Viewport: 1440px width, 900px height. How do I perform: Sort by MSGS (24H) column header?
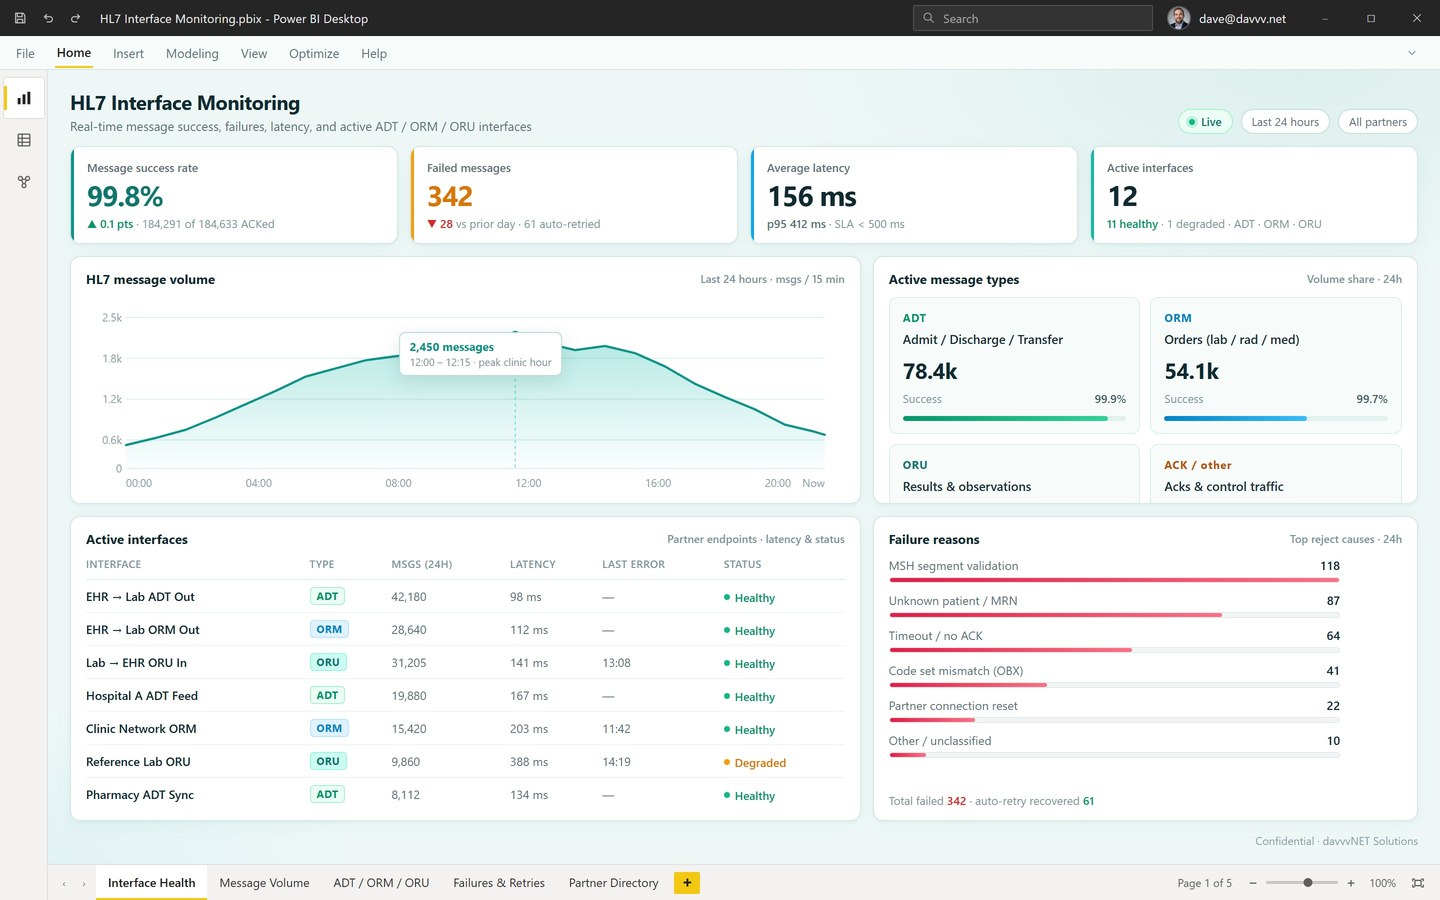[421, 565]
